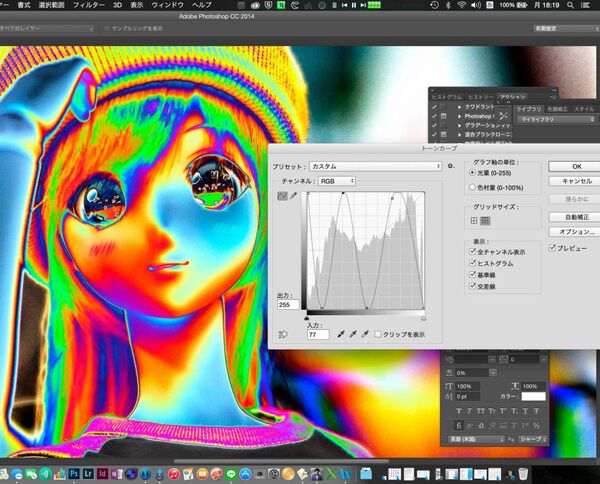Open LINE app from the Dock
Viewport: 600px width, 484px height.
coord(231,474)
